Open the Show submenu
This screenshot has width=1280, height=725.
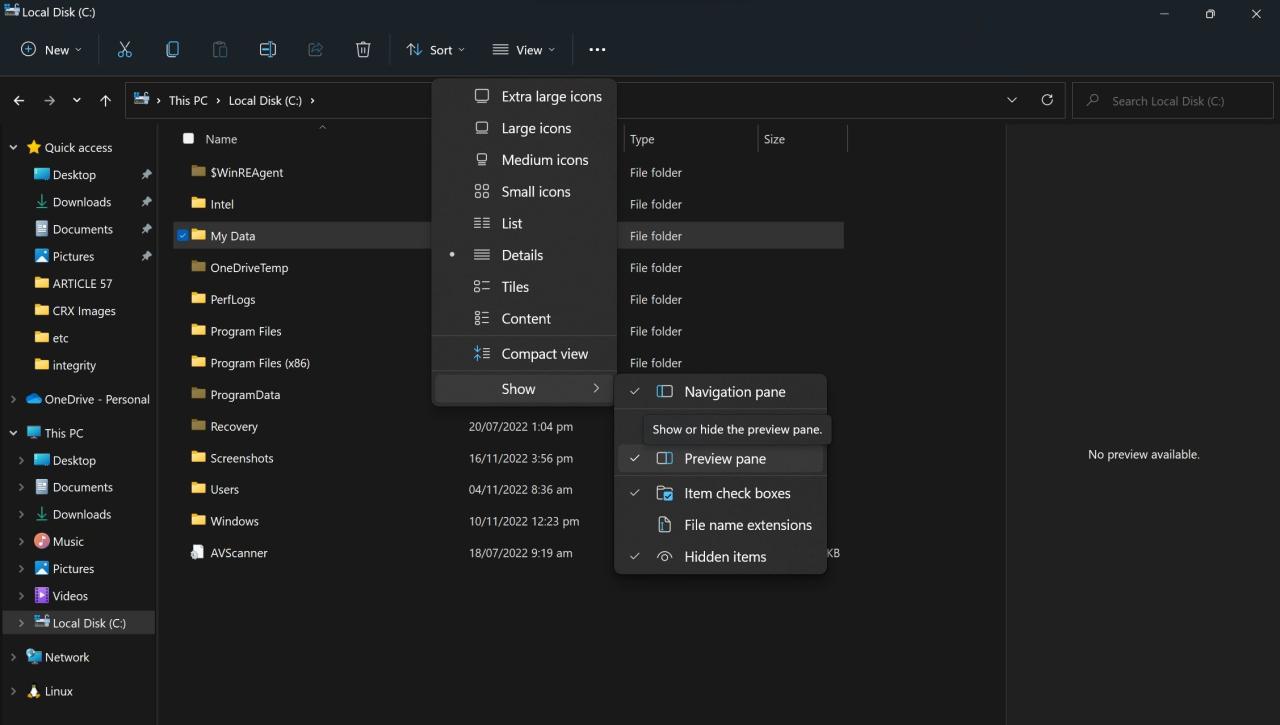[524, 389]
